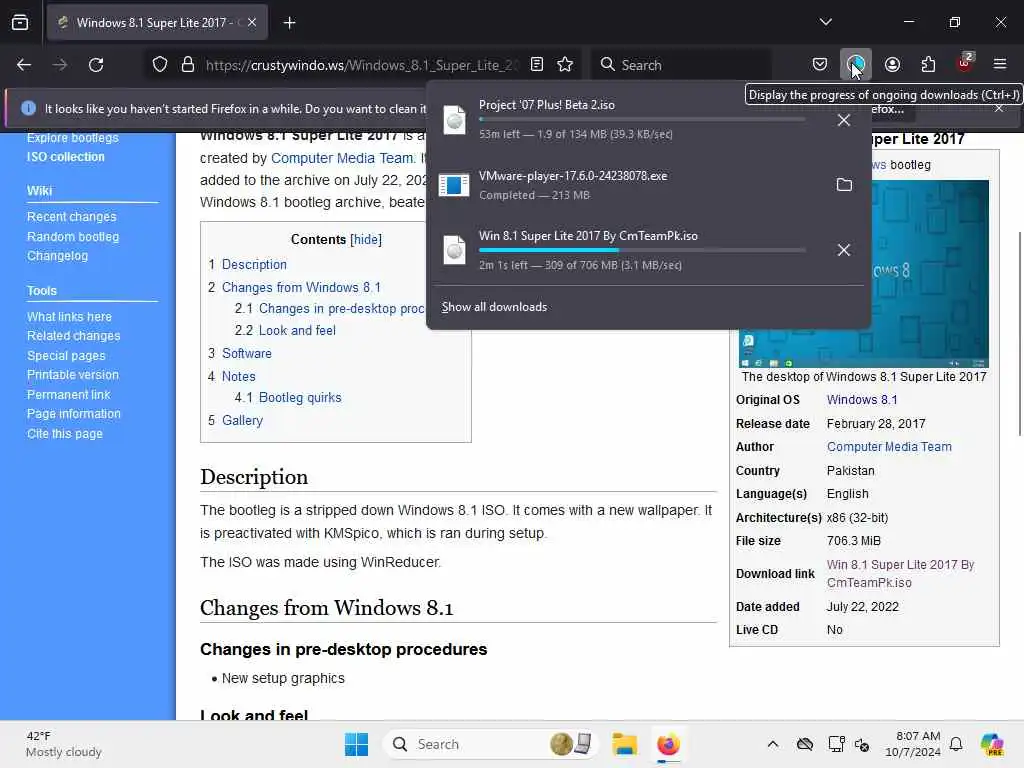Open Copilot preview icon in taskbar
This screenshot has width=1024, height=768.
tap(992, 744)
